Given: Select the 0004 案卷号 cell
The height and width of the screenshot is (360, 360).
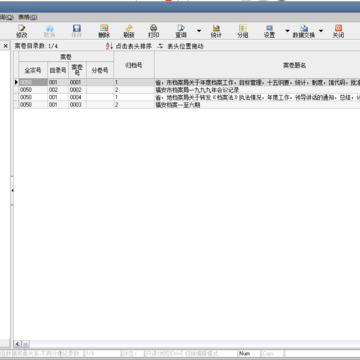Looking at the screenshot, I should 77,97.
